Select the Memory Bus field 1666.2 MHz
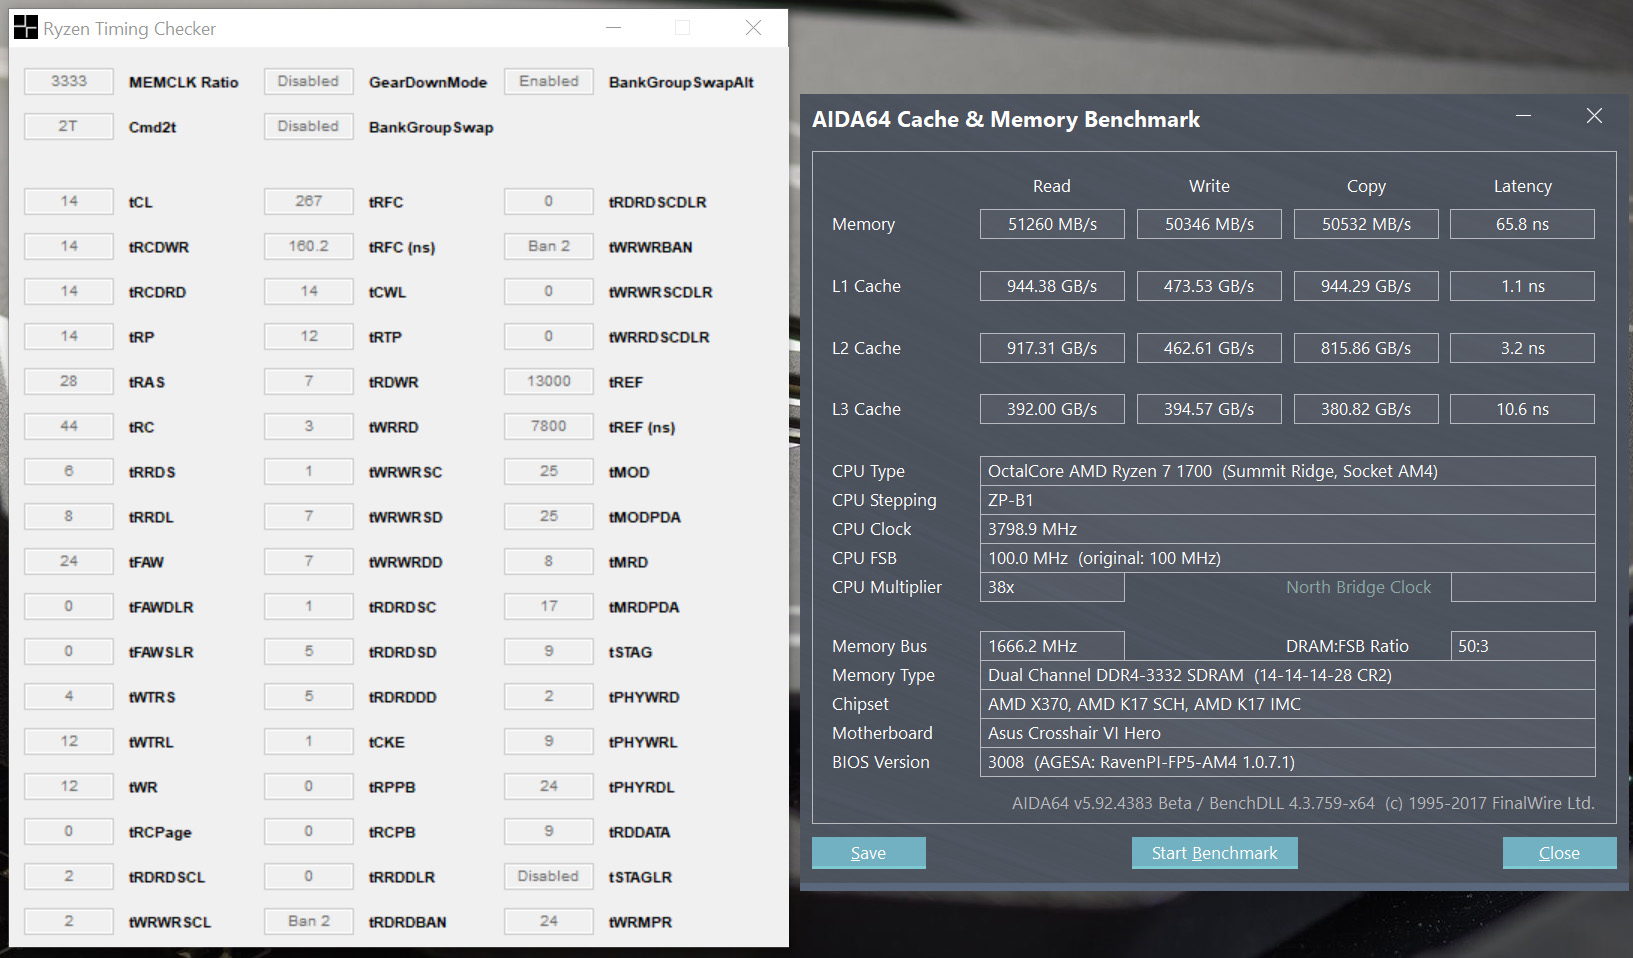 [x=1052, y=646]
